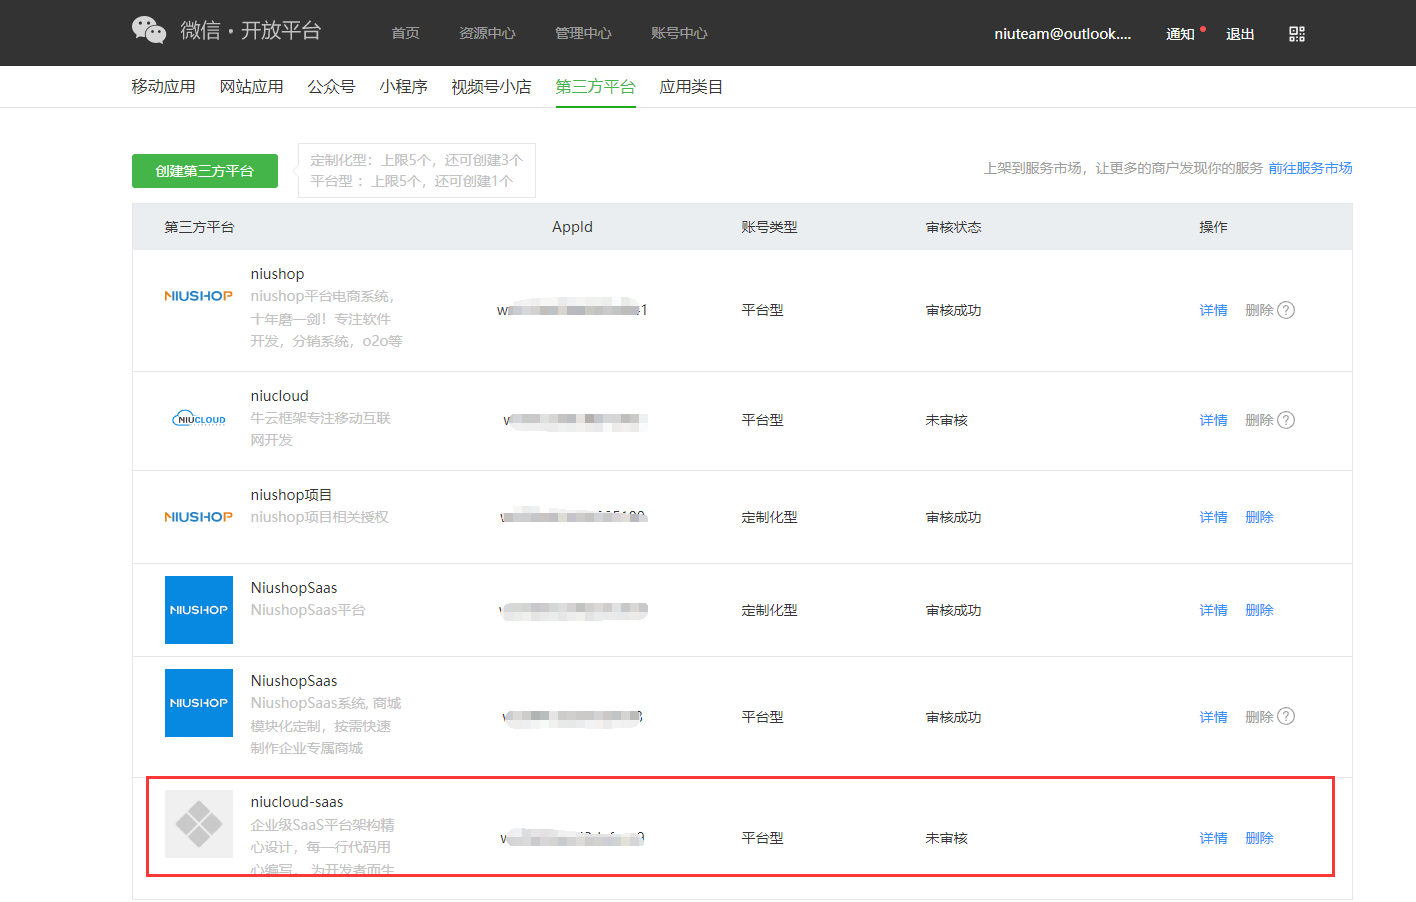Open the QR code icon in header
Viewport: 1416px width, 902px height.
1297,34
